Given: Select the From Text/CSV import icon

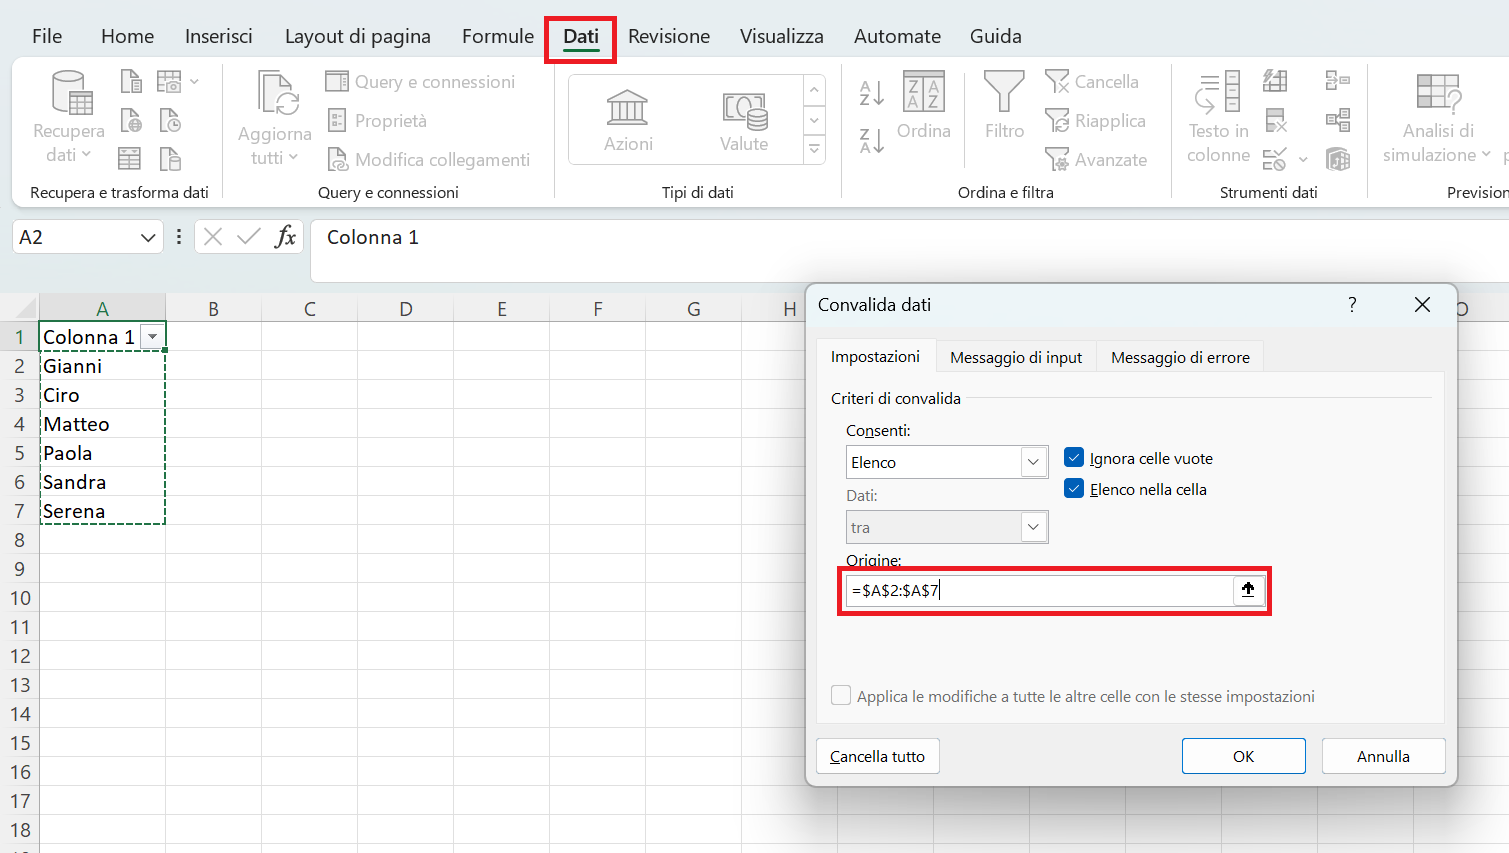Looking at the screenshot, I should tap(131, 81).
